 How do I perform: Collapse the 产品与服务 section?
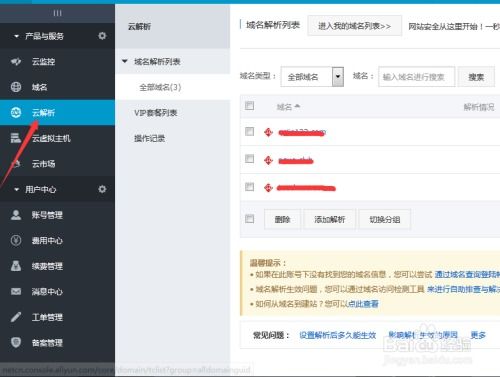(16, 36)
